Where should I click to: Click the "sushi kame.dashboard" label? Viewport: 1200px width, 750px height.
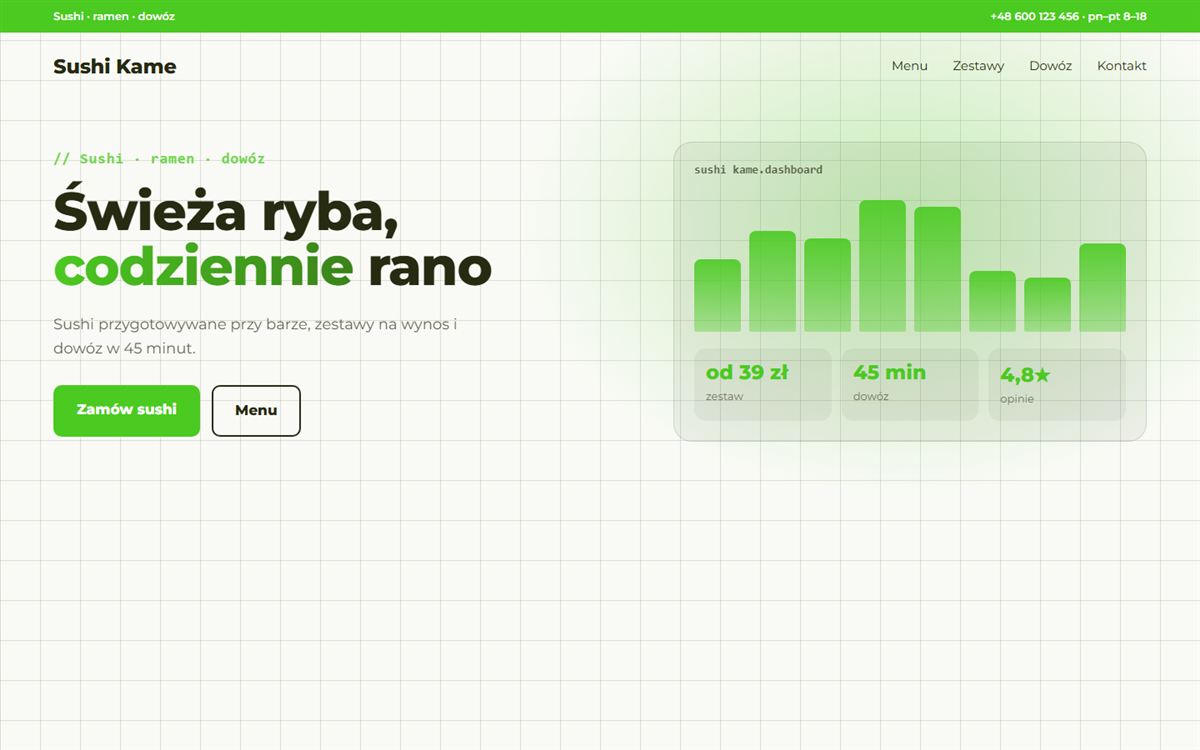[x=759, y=170]
